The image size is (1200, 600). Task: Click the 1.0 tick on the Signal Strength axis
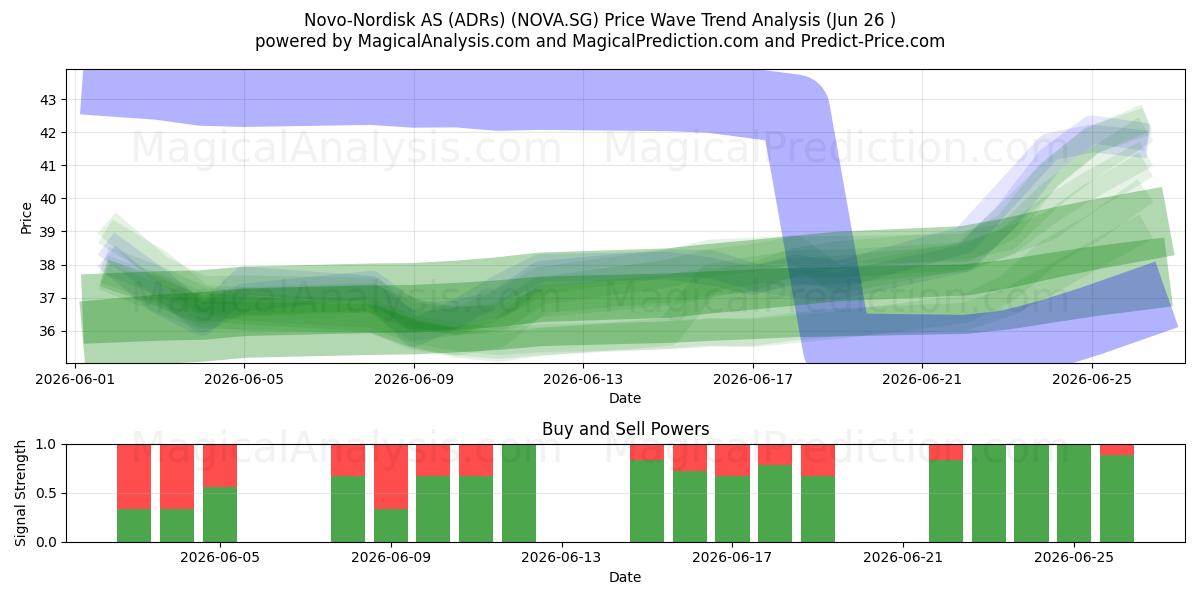[x=48, y=444]
